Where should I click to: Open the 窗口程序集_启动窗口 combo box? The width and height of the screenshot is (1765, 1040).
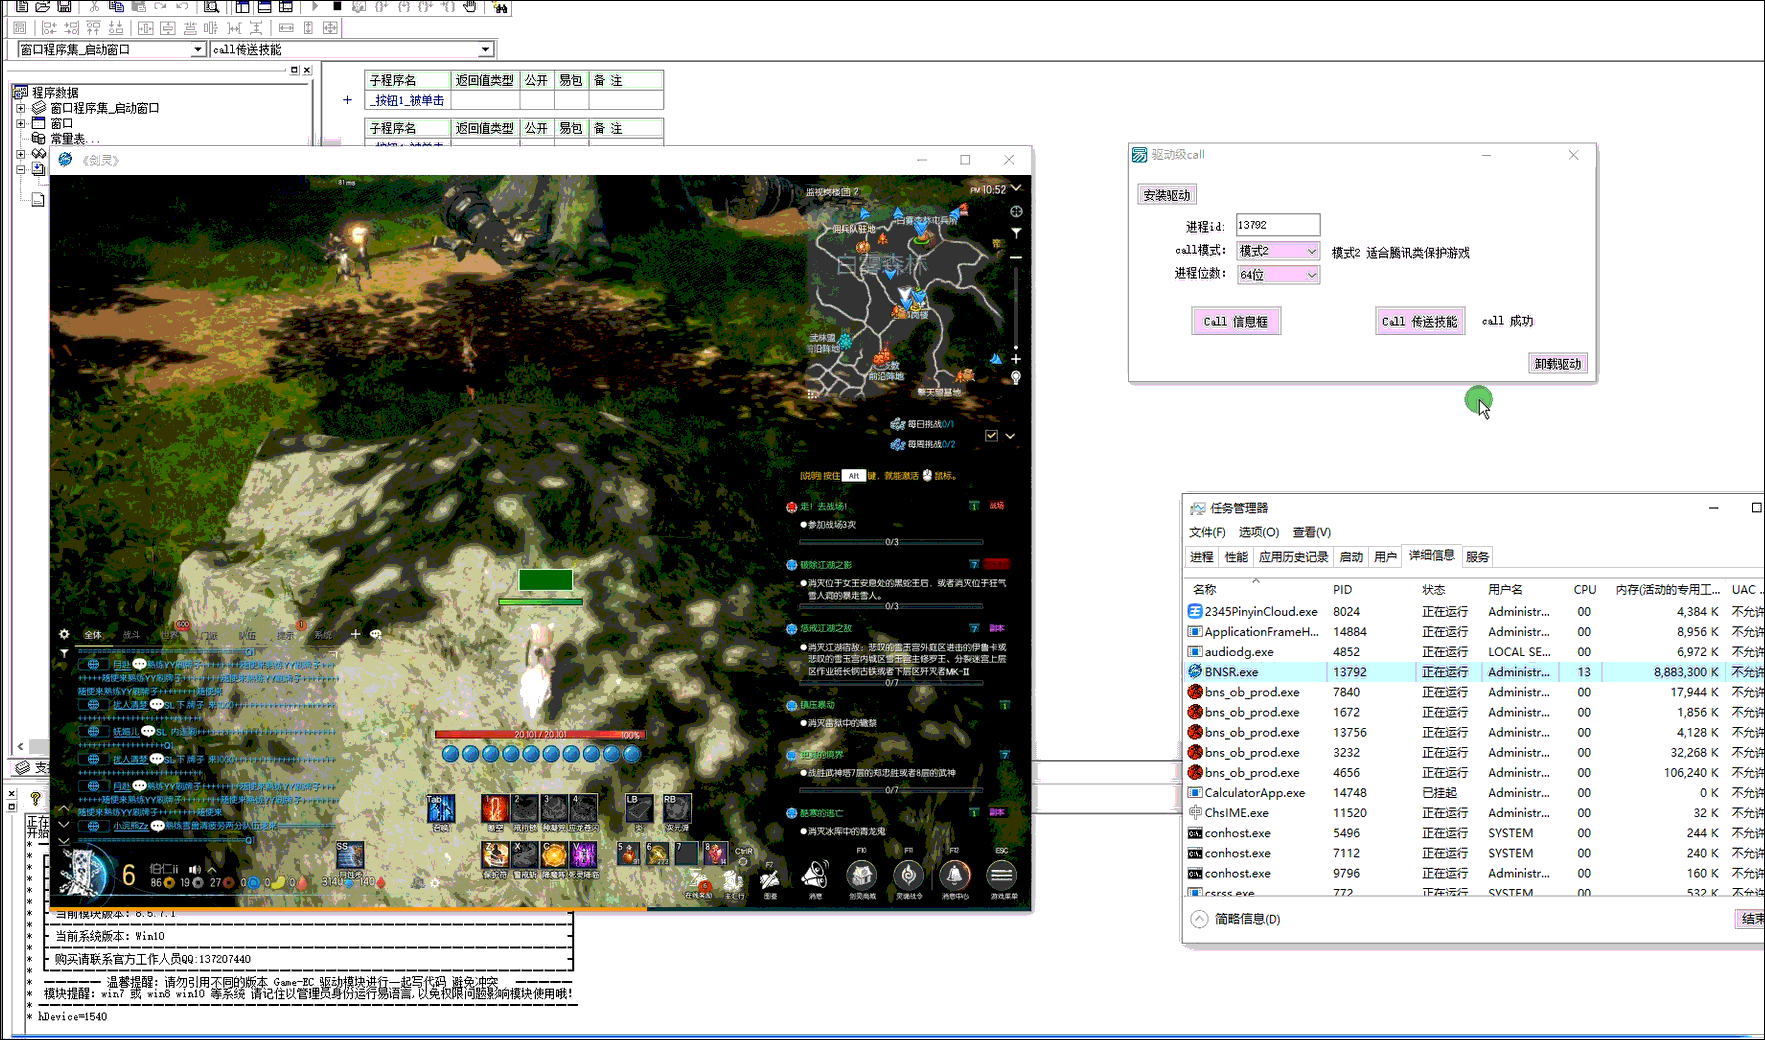111,49
